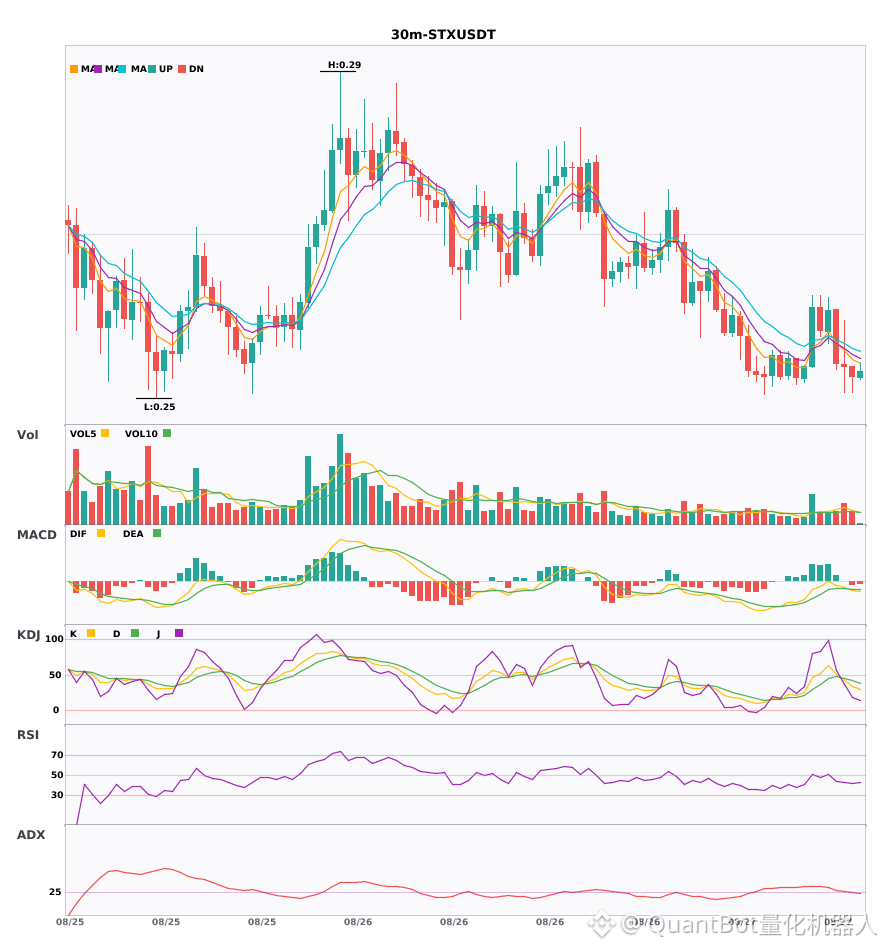Click the KDJ axis value 50

pyautogui.click(x=55, y=675)
